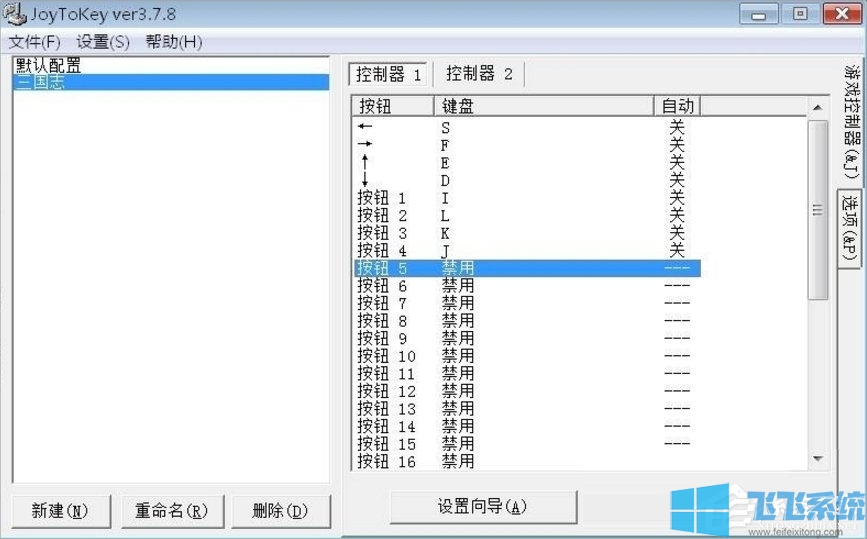Sort by the 按钮 column header

tap(393, 106)
